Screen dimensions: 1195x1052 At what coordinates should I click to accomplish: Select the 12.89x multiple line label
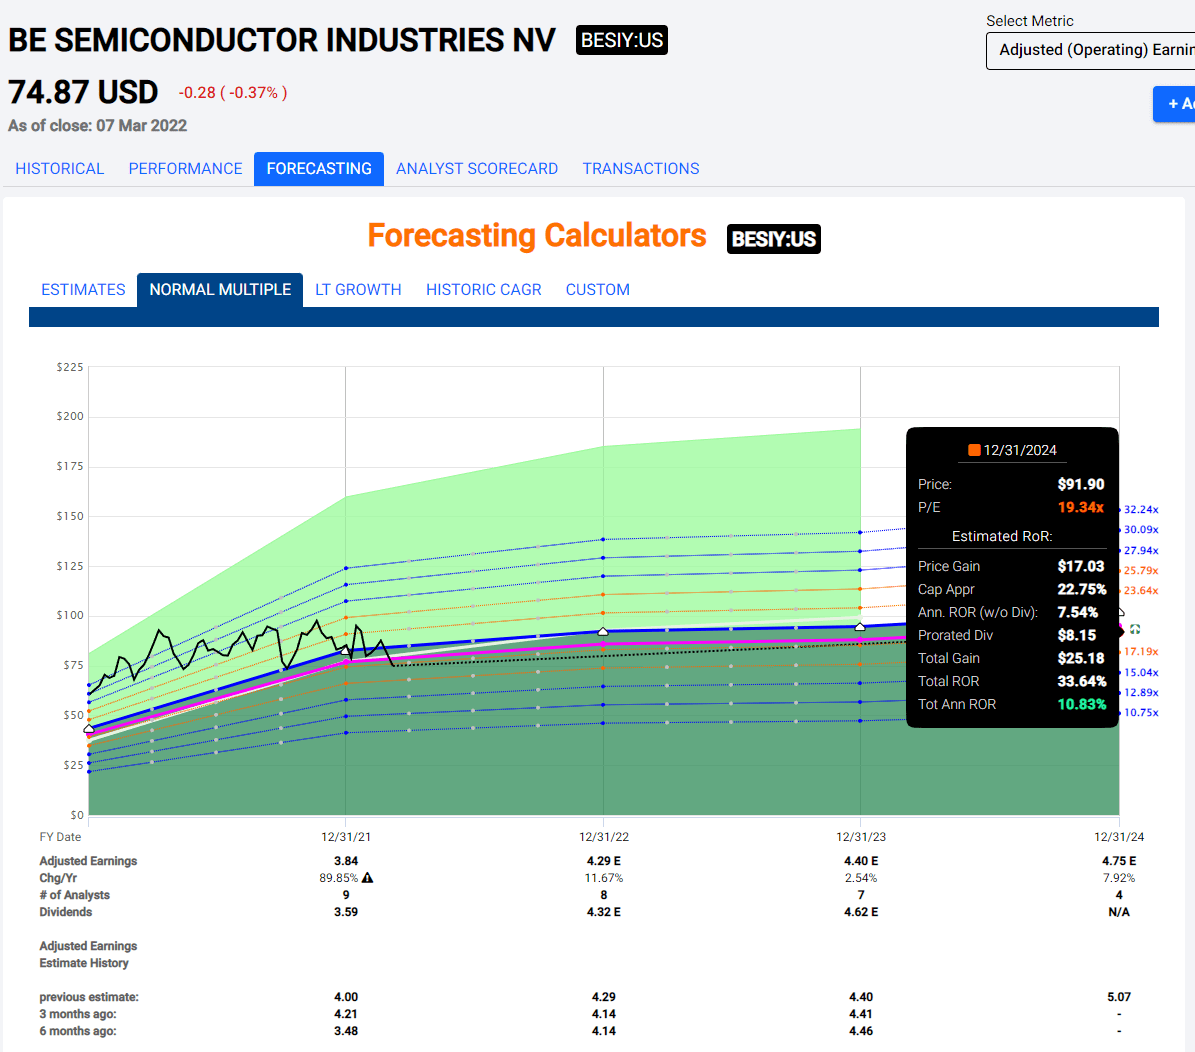click(x=1141, y=692)
